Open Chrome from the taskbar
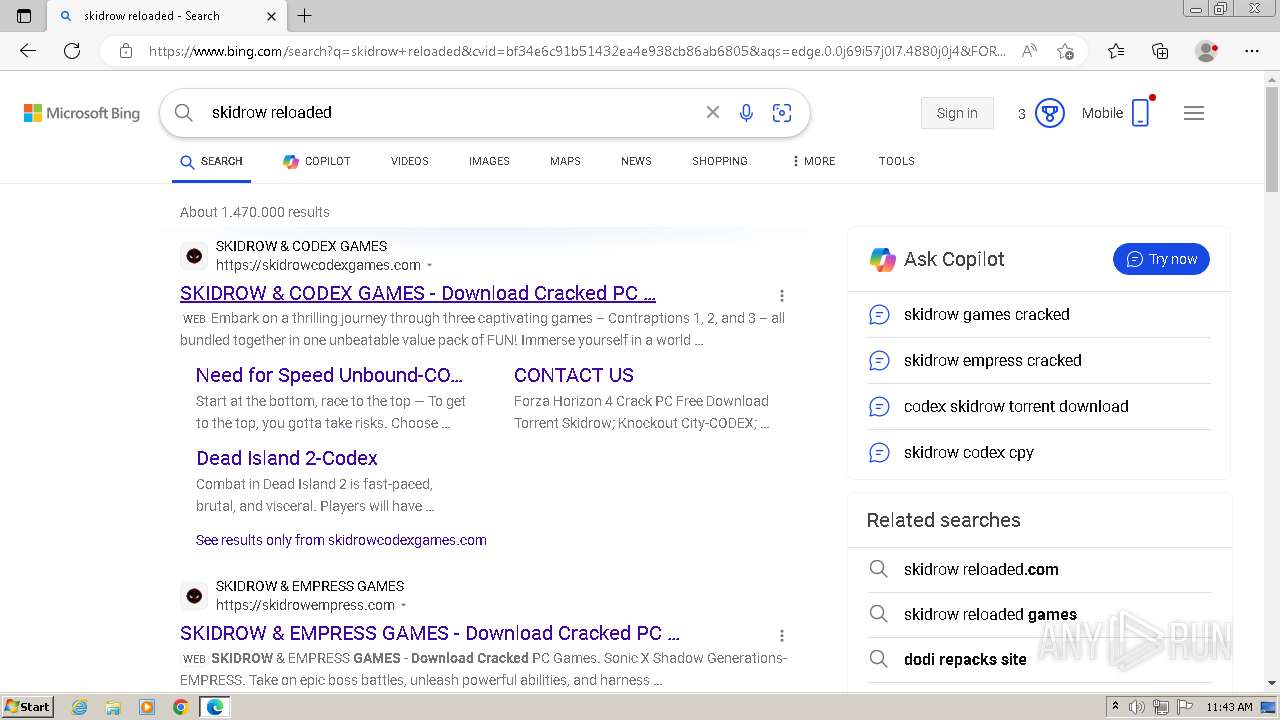1280x720 pixels. [180, 707]
